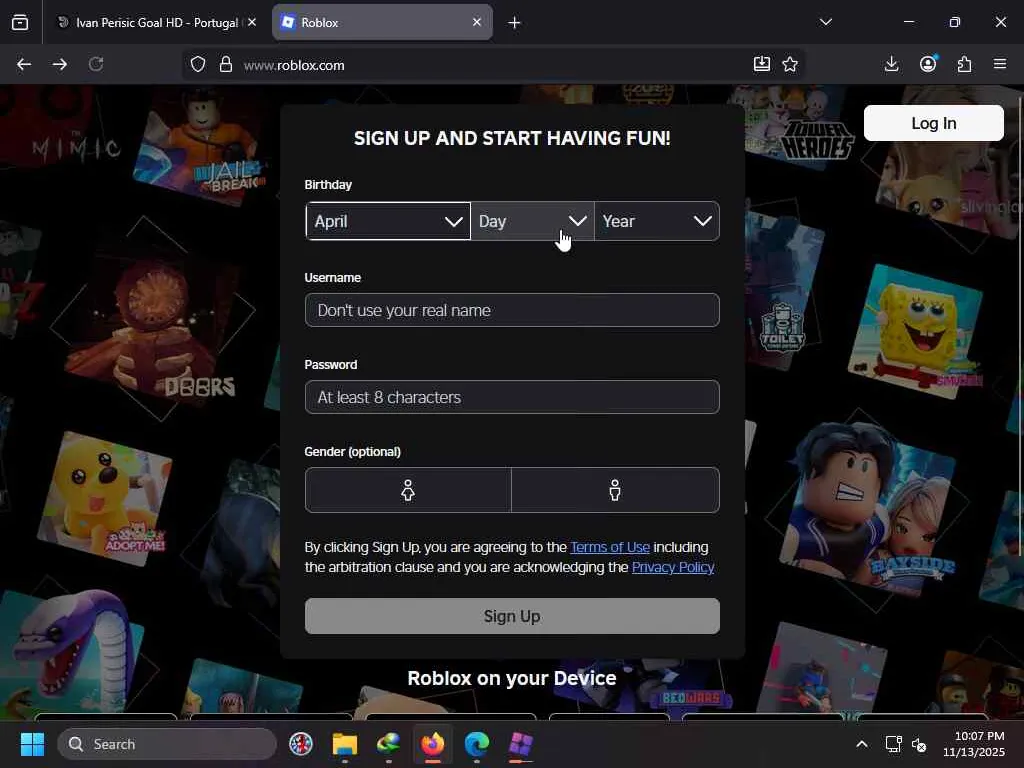
Task: Open the muted volume tray icon
Action: 919,744
